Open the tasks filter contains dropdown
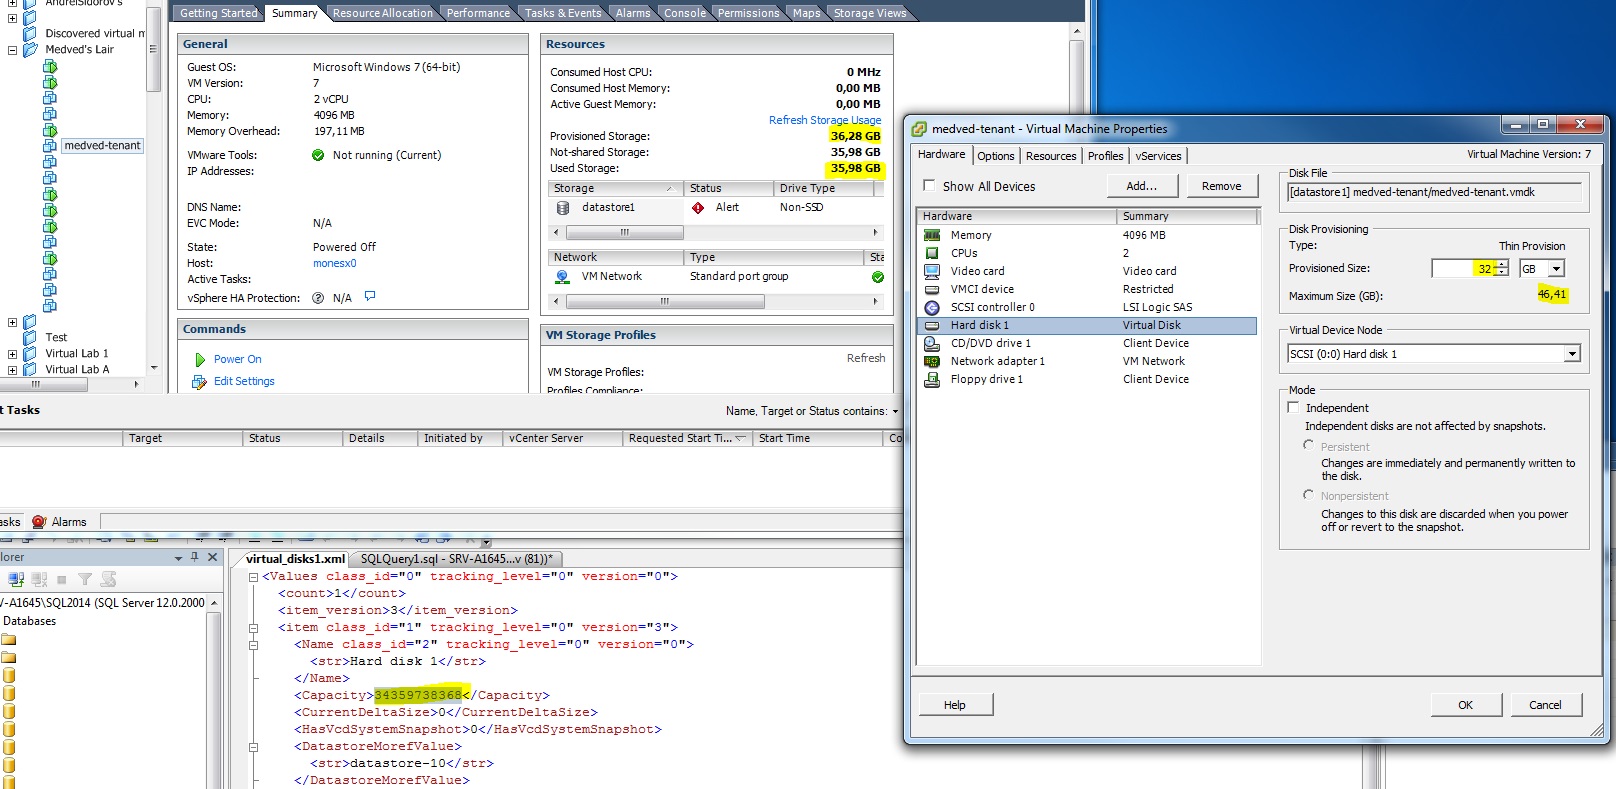Image resolution: width=1616 pixels, height=789 pixels. 895,411
